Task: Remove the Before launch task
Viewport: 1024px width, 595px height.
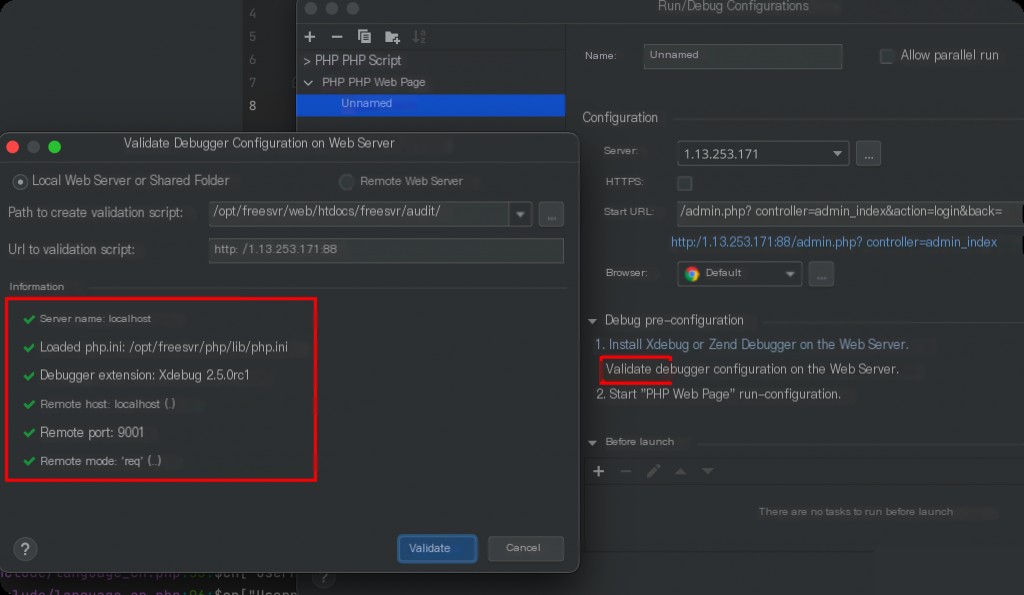Action: click(x=626, y=472)
